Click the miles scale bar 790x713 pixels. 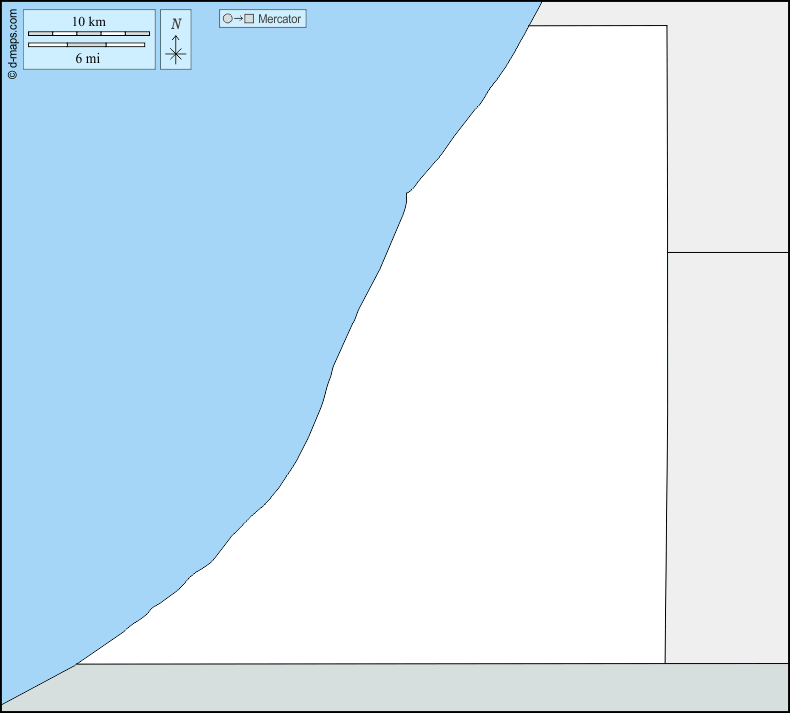[89, 45]
